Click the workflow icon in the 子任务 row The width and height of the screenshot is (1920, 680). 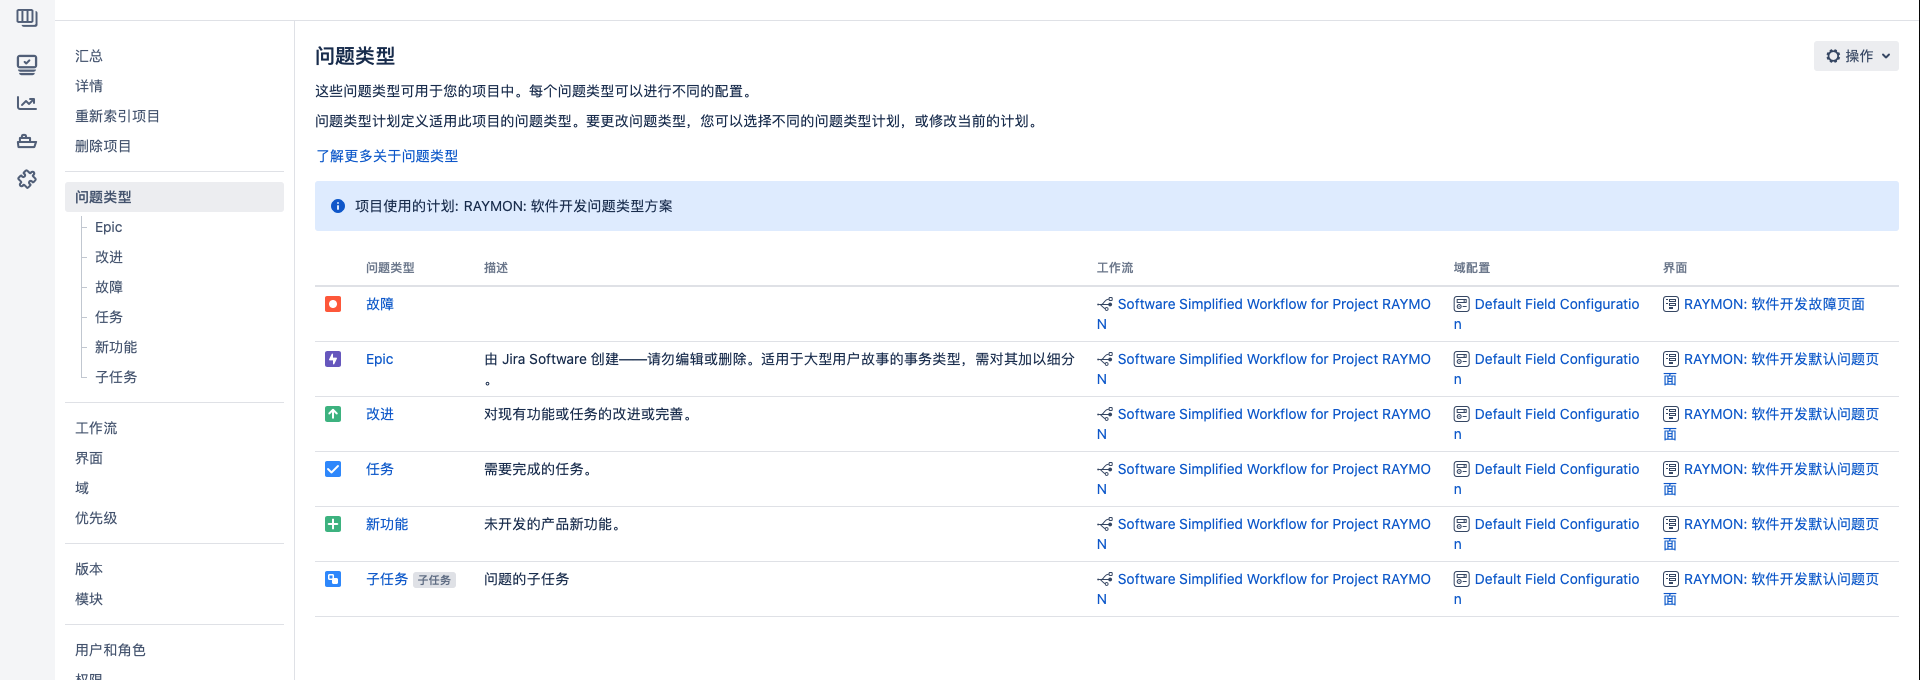pos(1105,579)
